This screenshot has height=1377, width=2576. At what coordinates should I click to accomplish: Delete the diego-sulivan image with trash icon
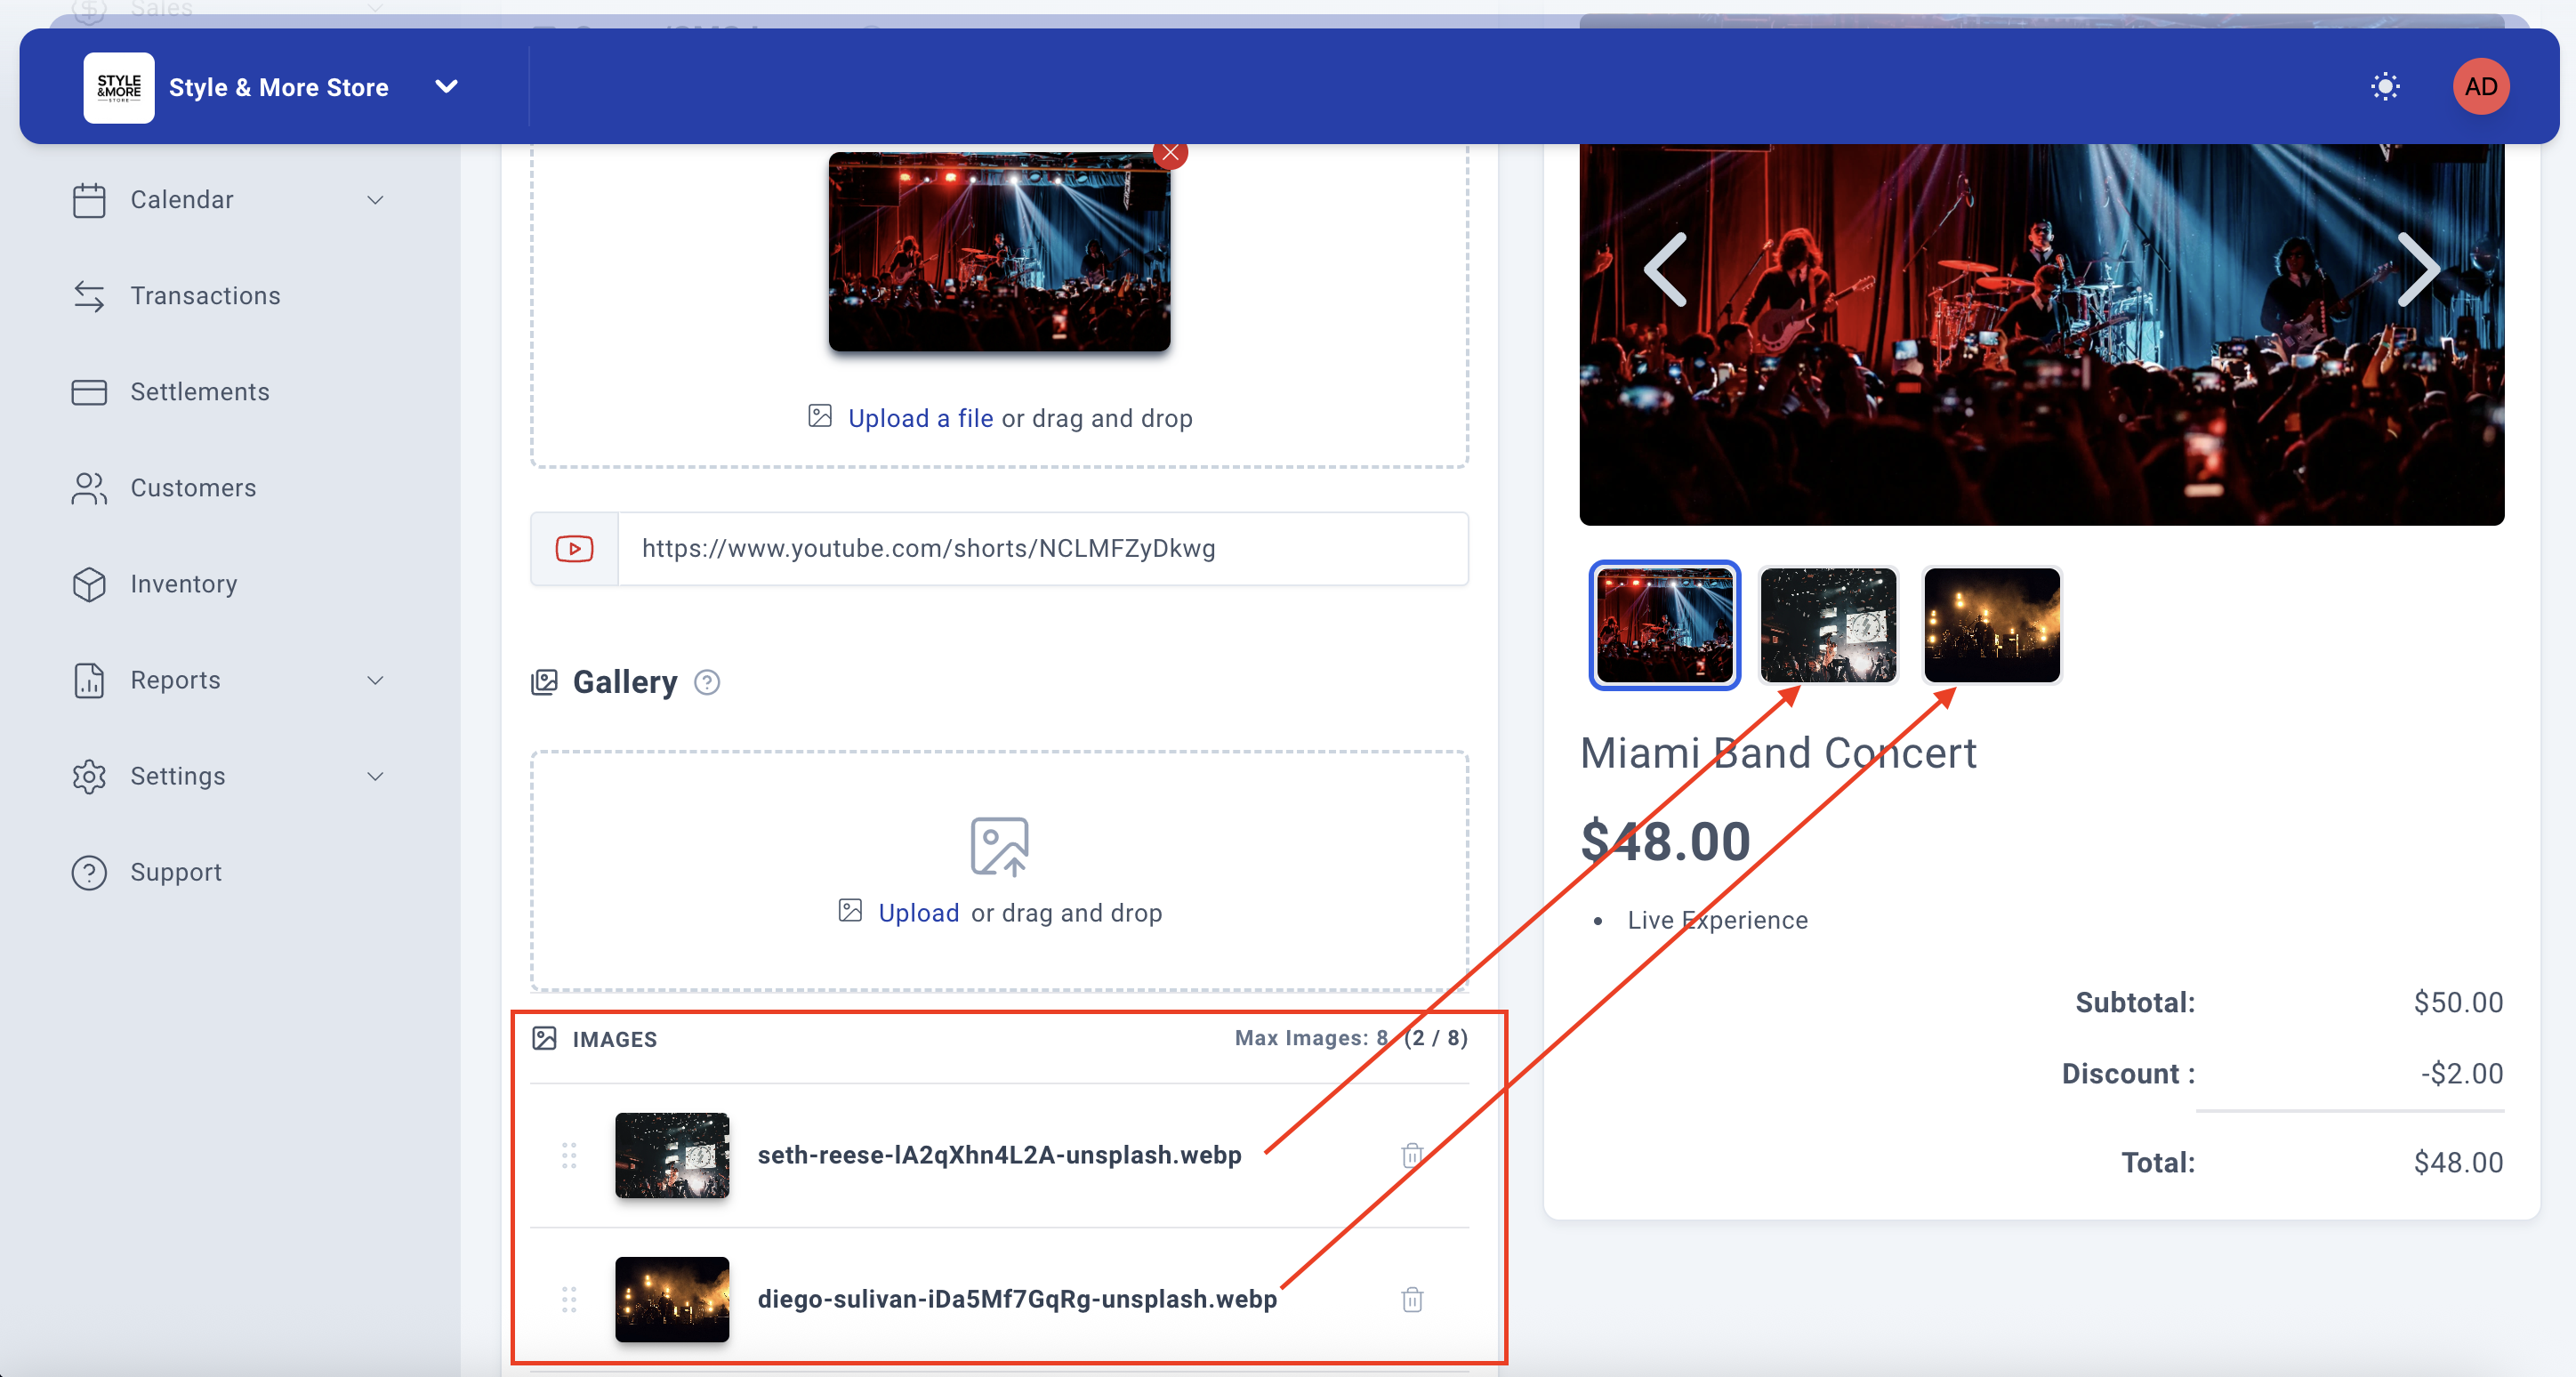(x=1412, y=1299)
